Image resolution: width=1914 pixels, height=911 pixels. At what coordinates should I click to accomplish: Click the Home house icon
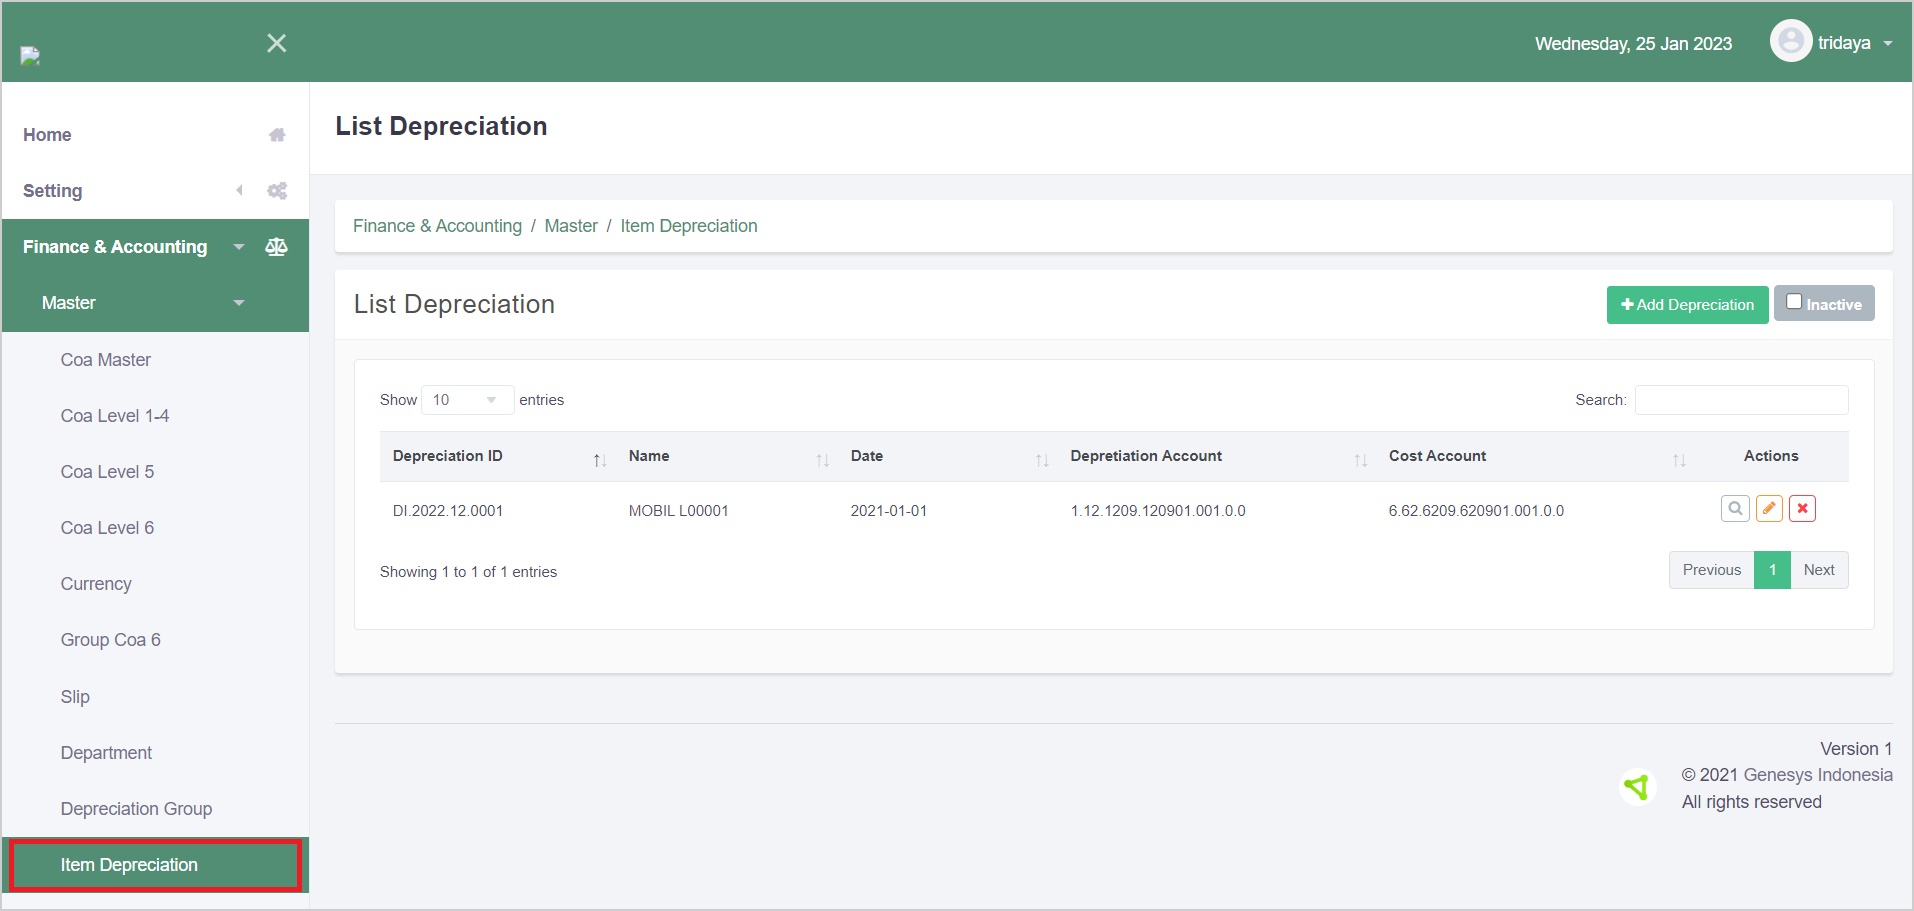[277, 135]
